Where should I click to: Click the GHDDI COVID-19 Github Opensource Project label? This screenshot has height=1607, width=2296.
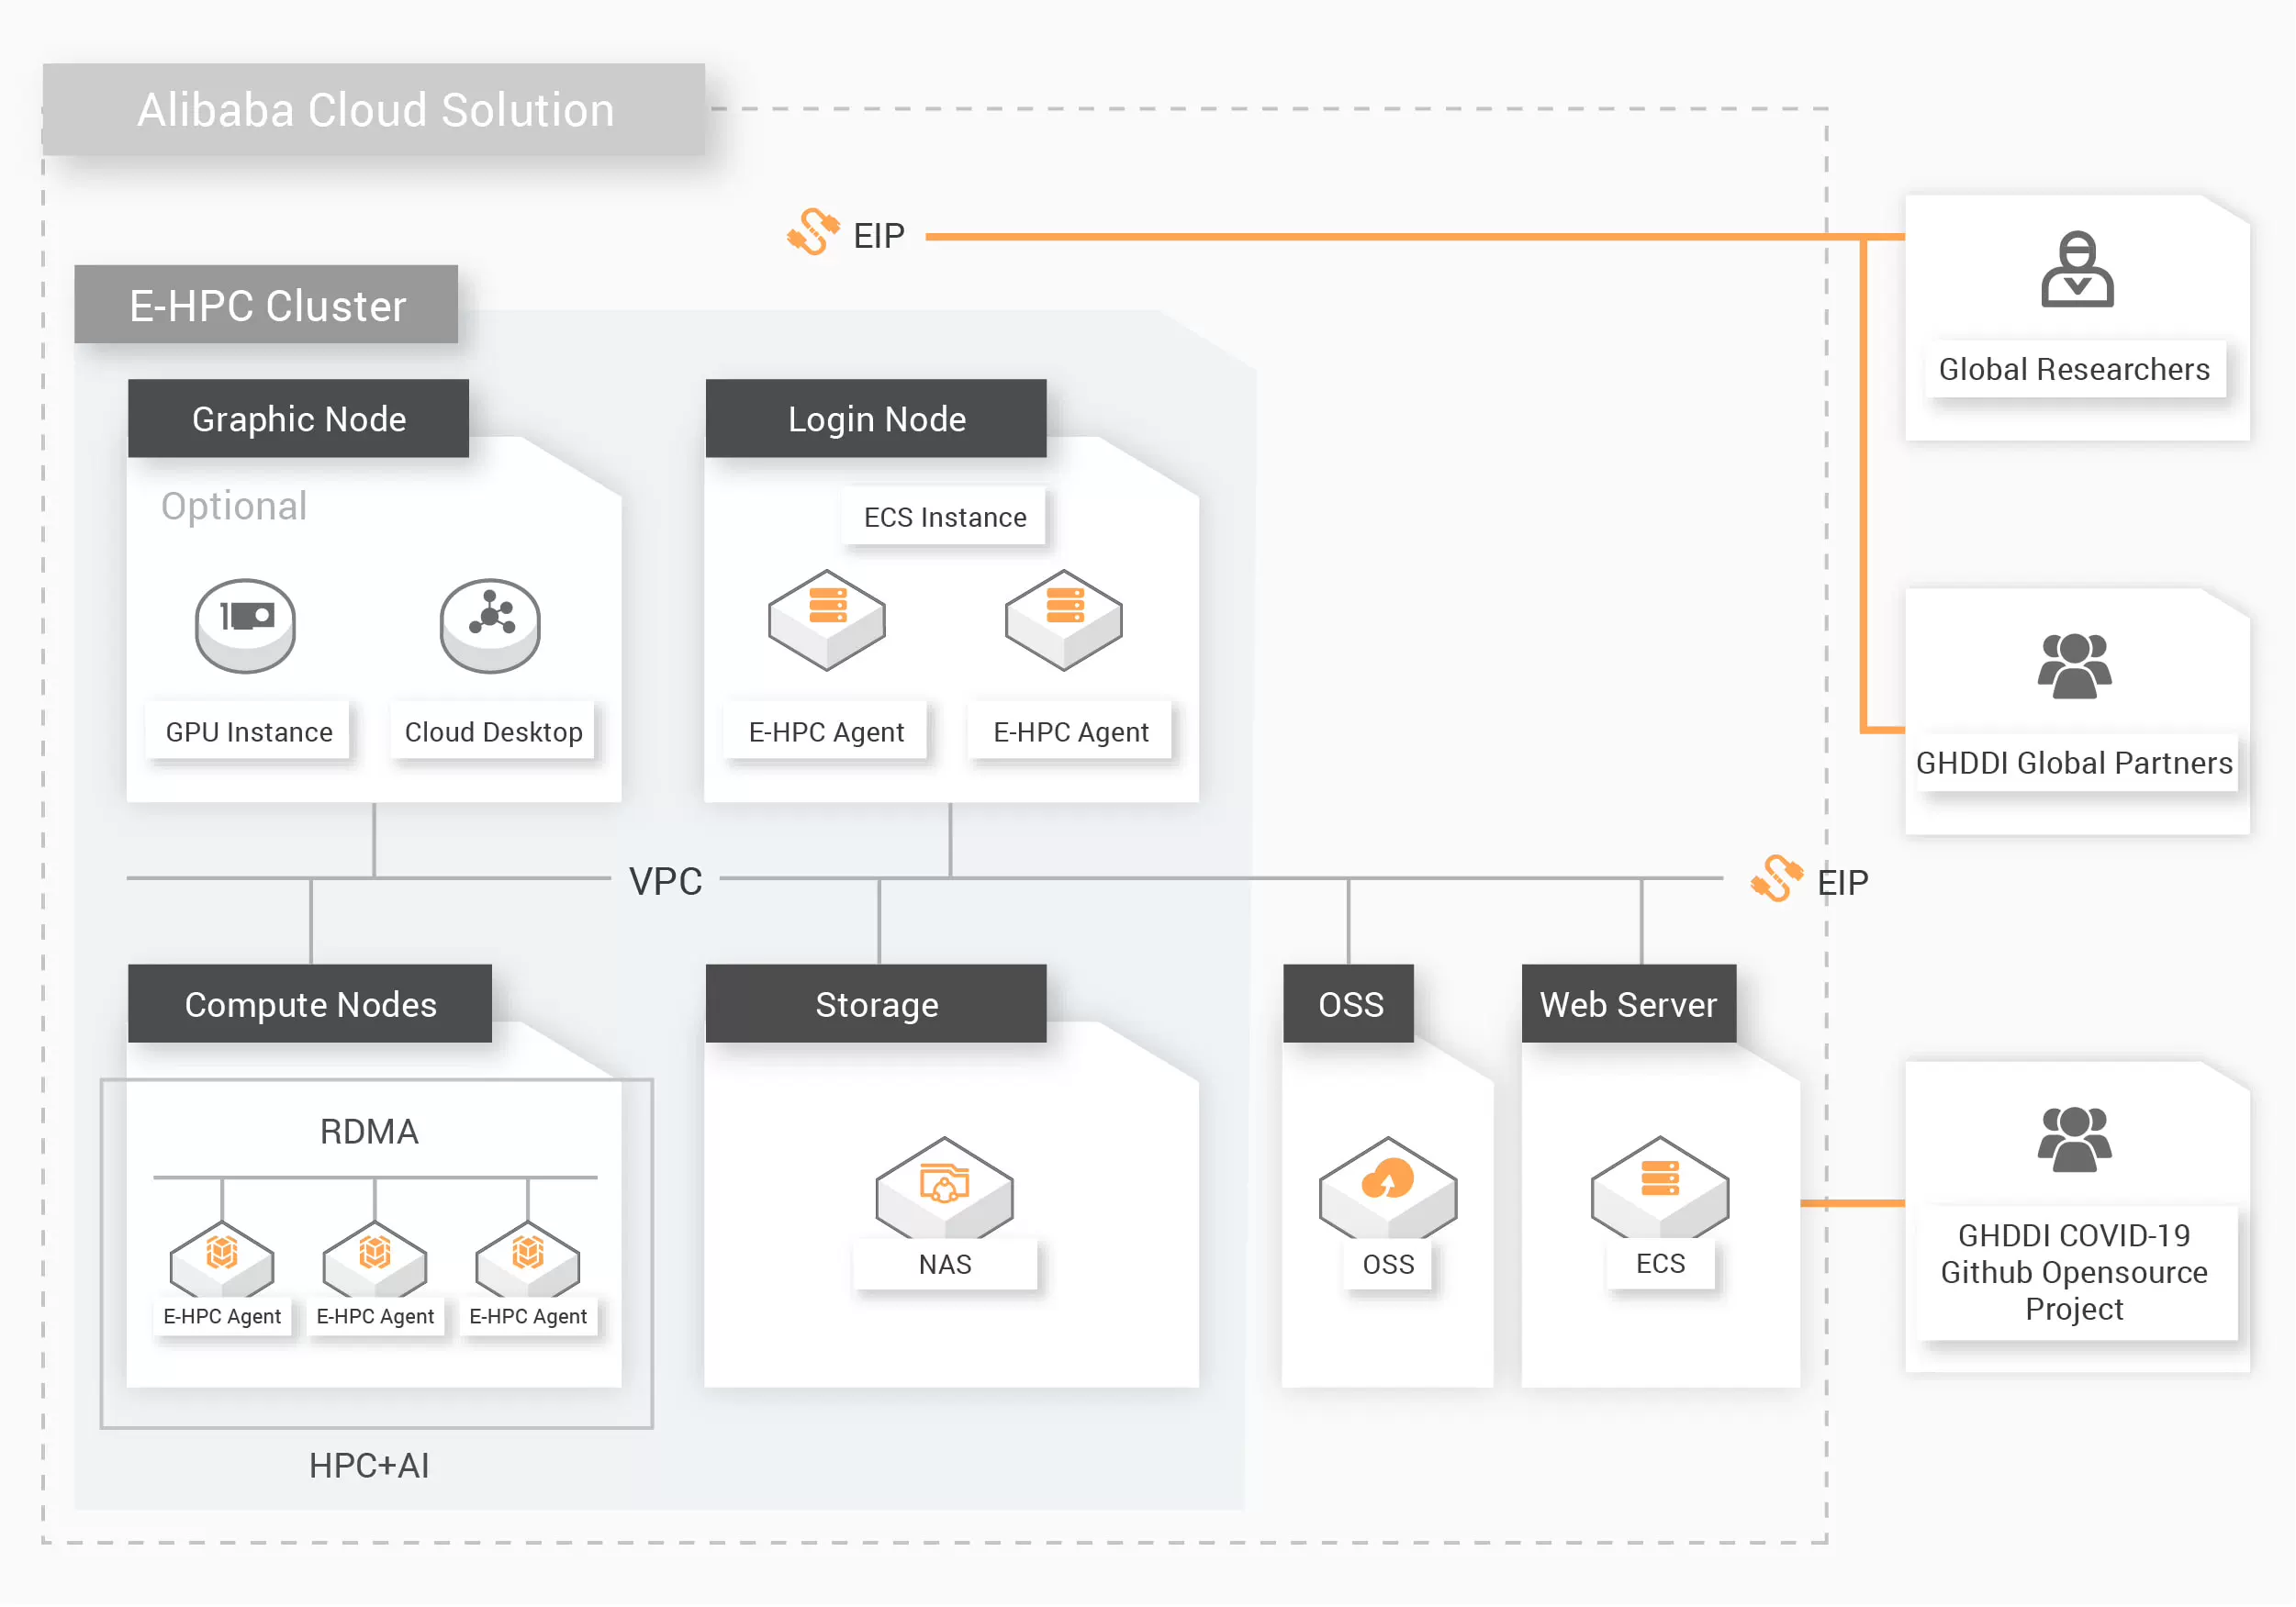(x=2074, y=1273)
